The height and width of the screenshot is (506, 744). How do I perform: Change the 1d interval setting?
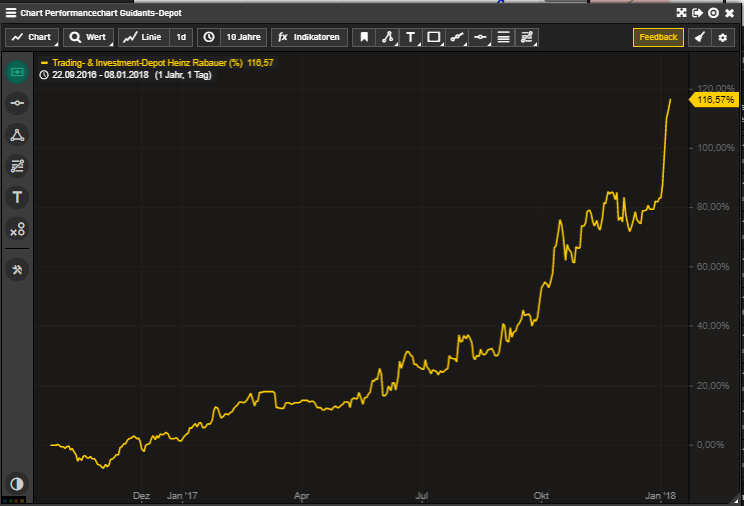181,37
